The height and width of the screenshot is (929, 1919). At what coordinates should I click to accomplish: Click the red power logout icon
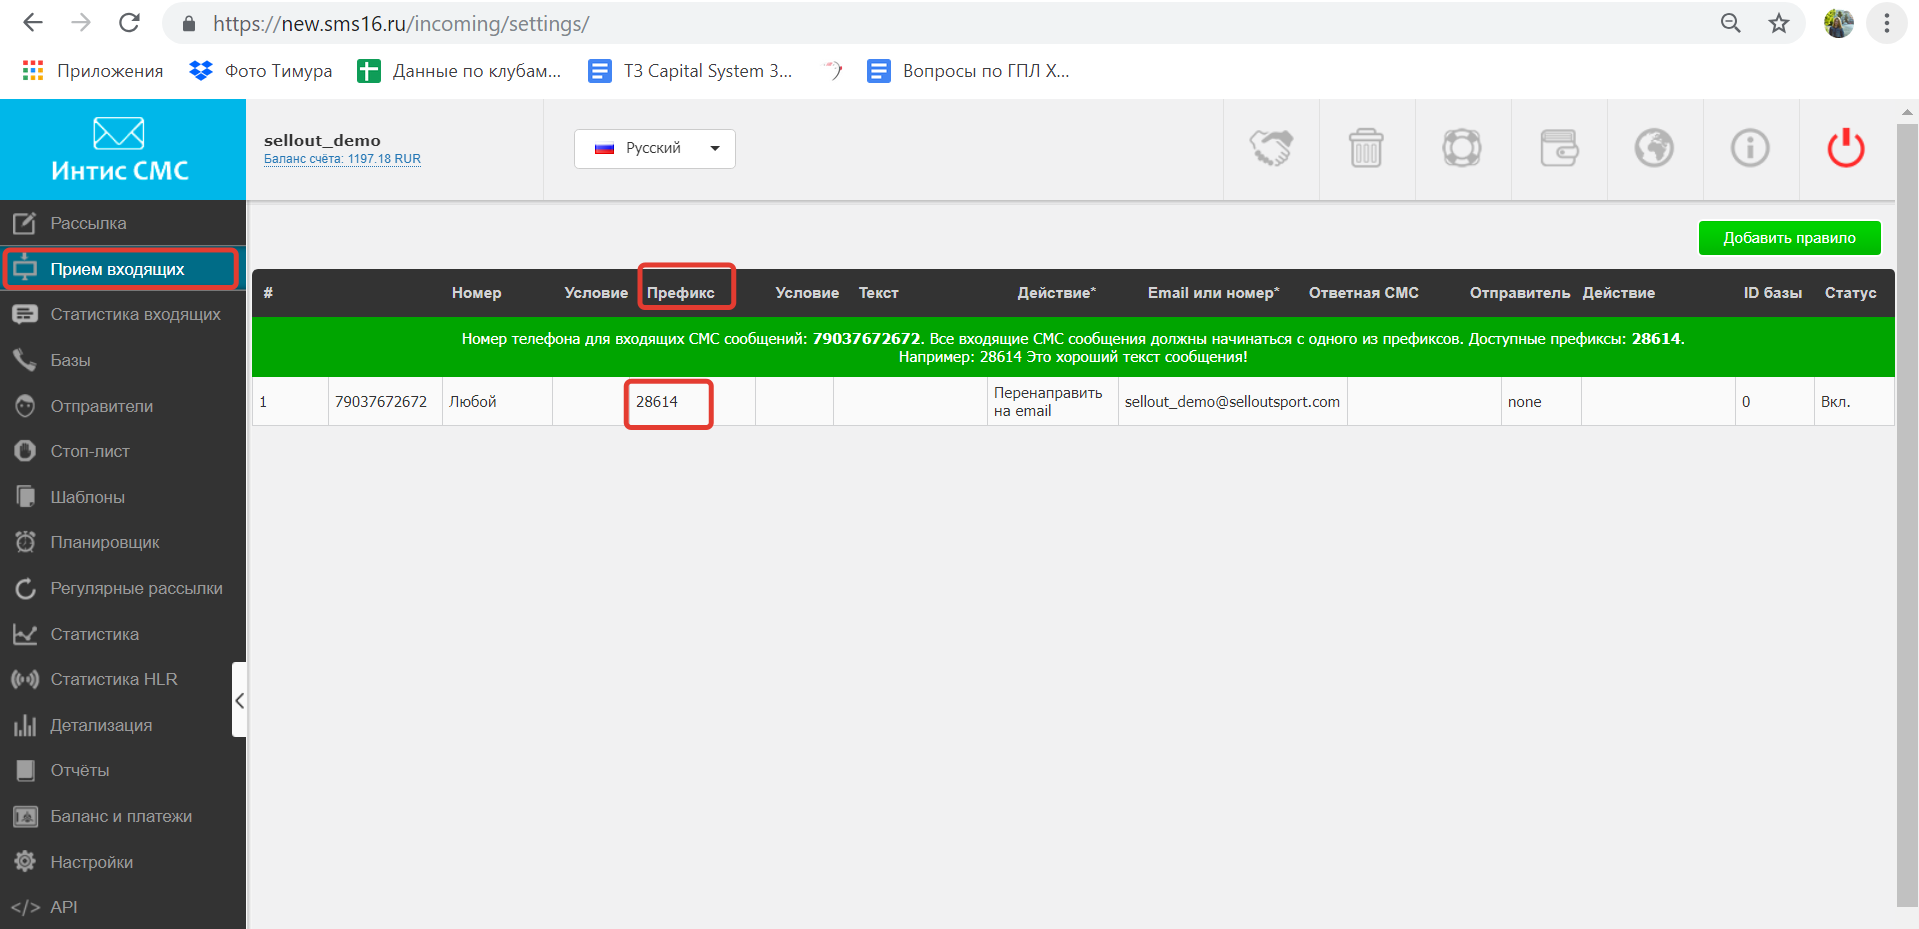point(1846,148)
